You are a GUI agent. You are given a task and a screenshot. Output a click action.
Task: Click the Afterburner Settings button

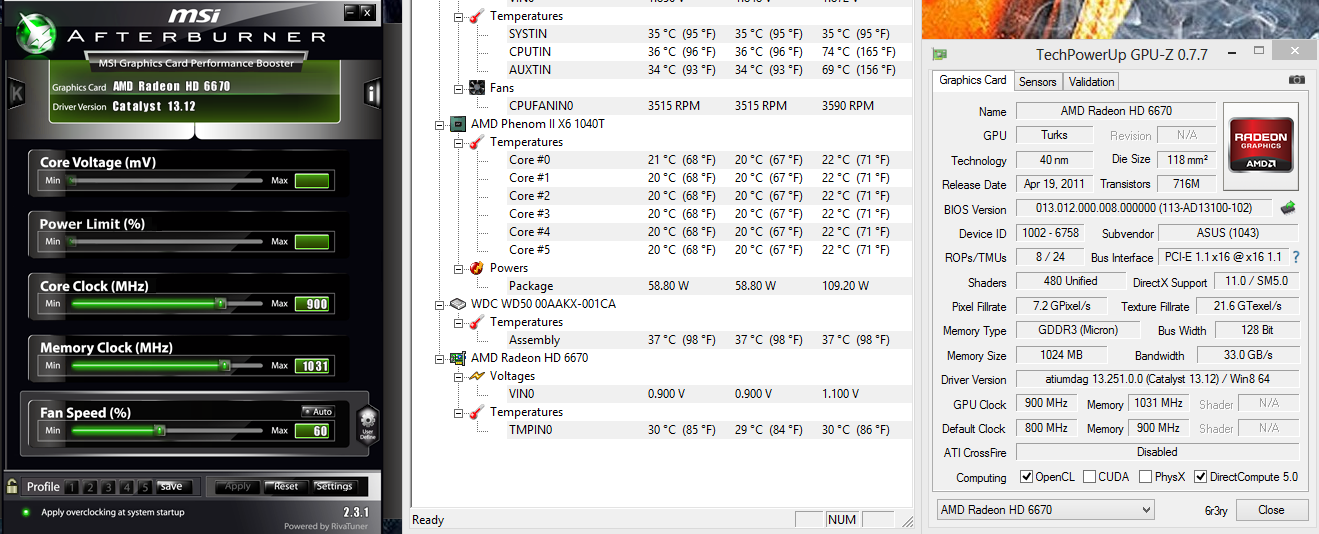(334, 487)
